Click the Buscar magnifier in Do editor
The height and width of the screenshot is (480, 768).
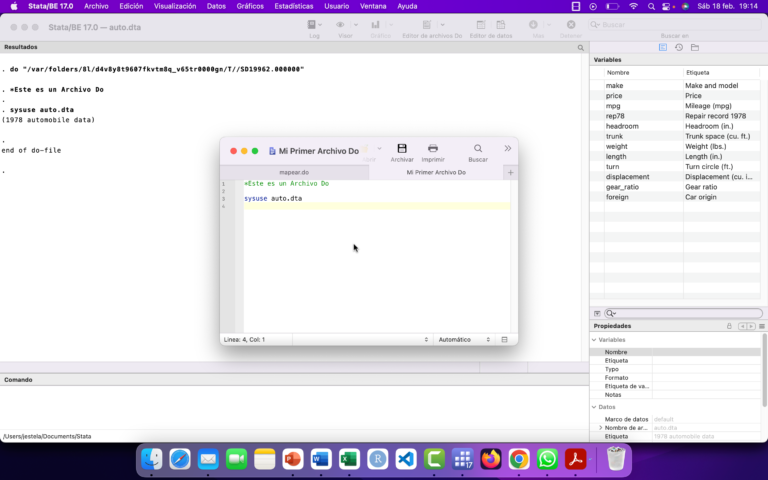(478, 148)
